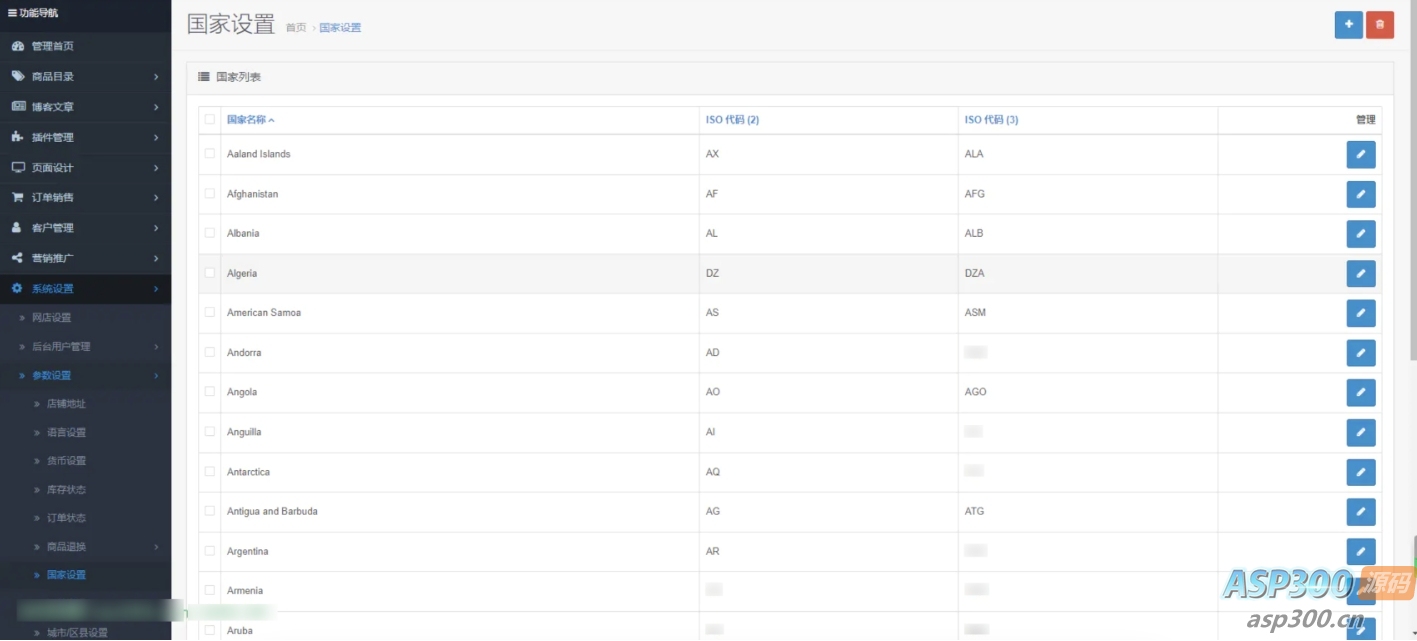Image resolution: width=1417 pixels, height=641 pixels.
Task: Click the shopping cart icon for 订单销售
Action: 17,198
